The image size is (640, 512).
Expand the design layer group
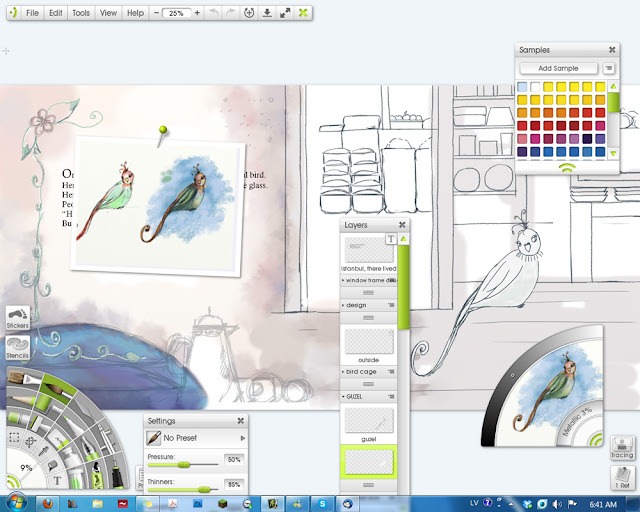click(343, 305)
